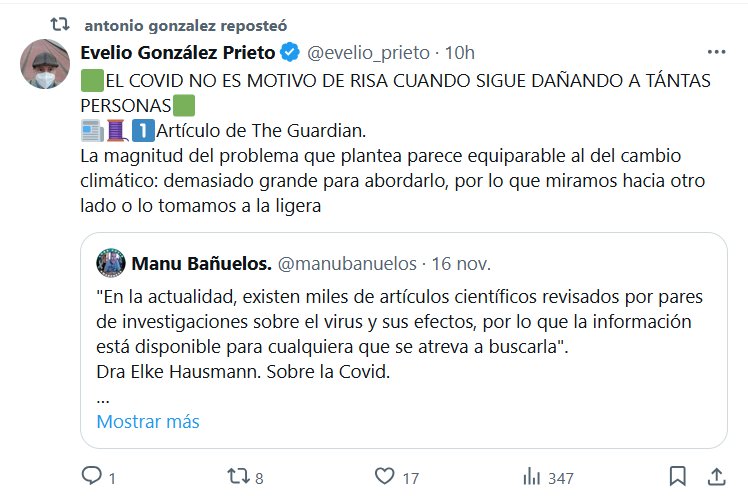Open Evelio González Prieto's profile avatar
748x496 pixels.
coord(45,65)
